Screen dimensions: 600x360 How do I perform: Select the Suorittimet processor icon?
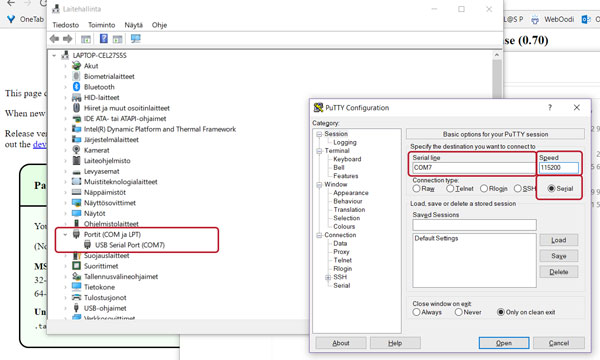point(77,266)
